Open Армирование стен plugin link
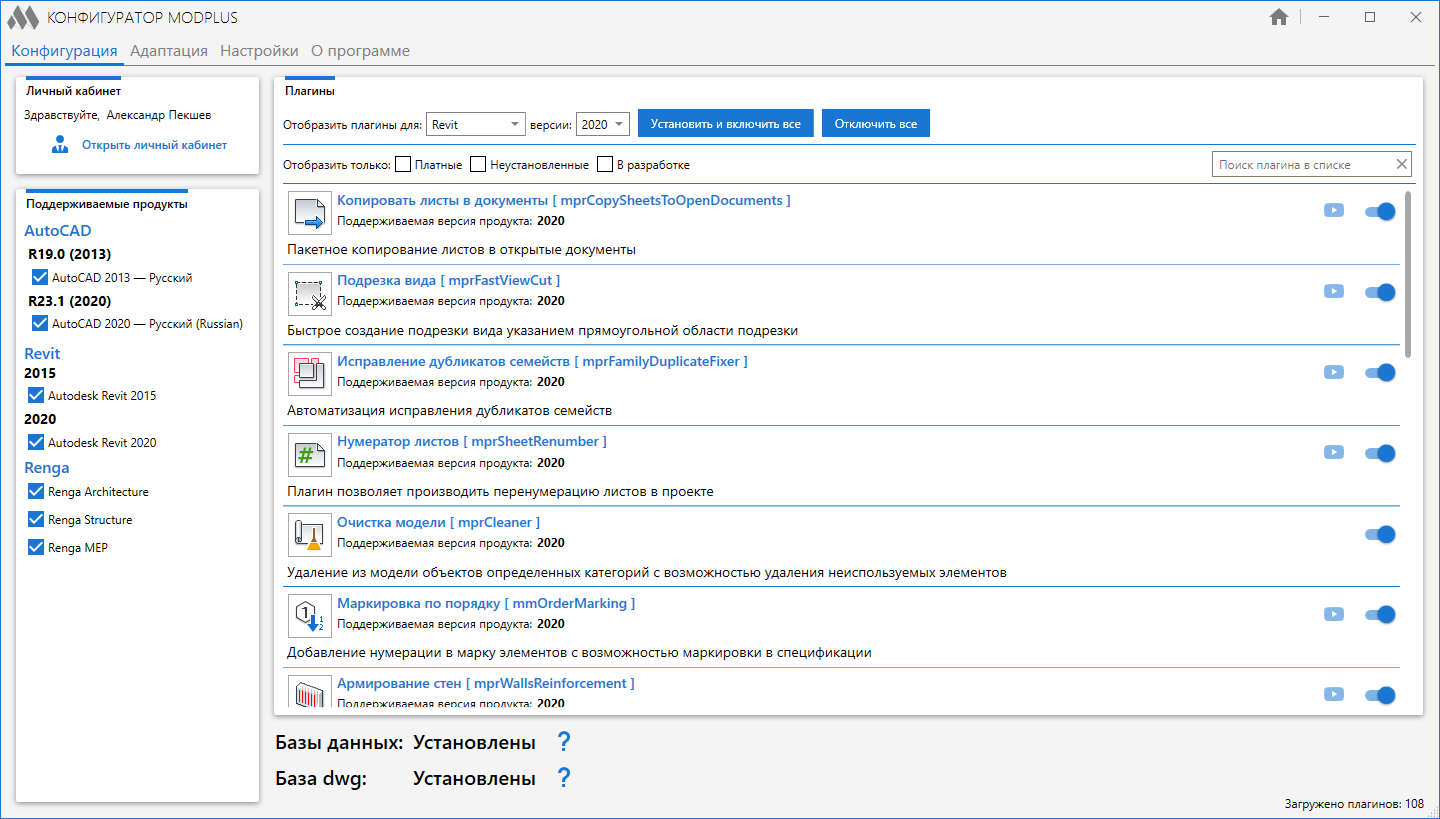Screen dimensions: 1440x819 [486, 683]
